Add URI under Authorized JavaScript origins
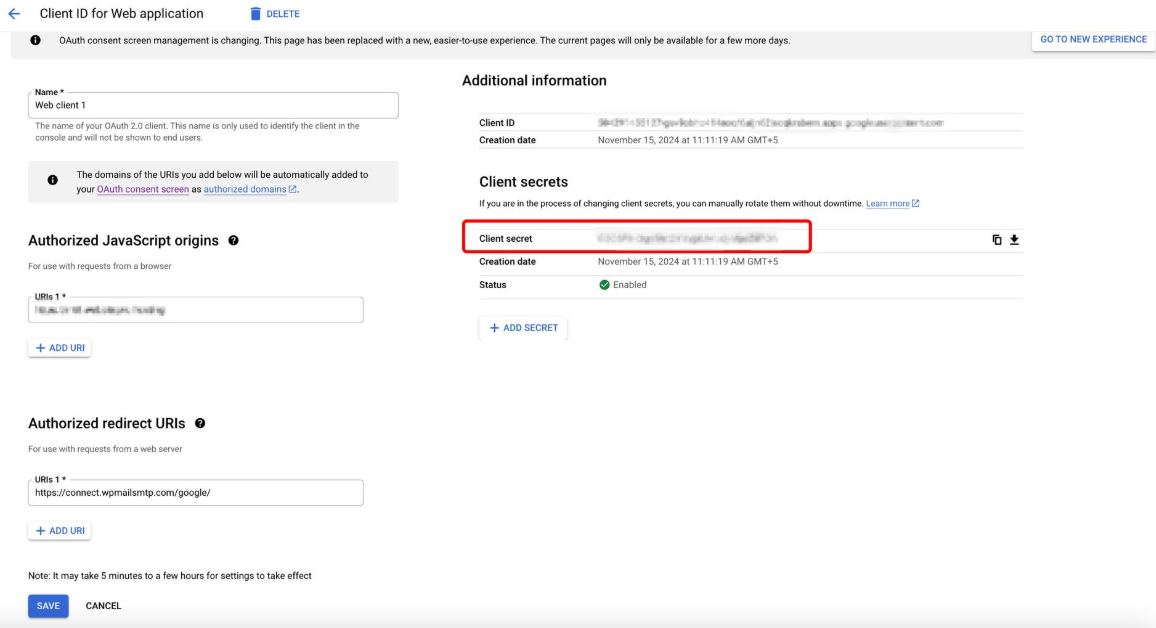1156x628 pixels. (60, 348)
